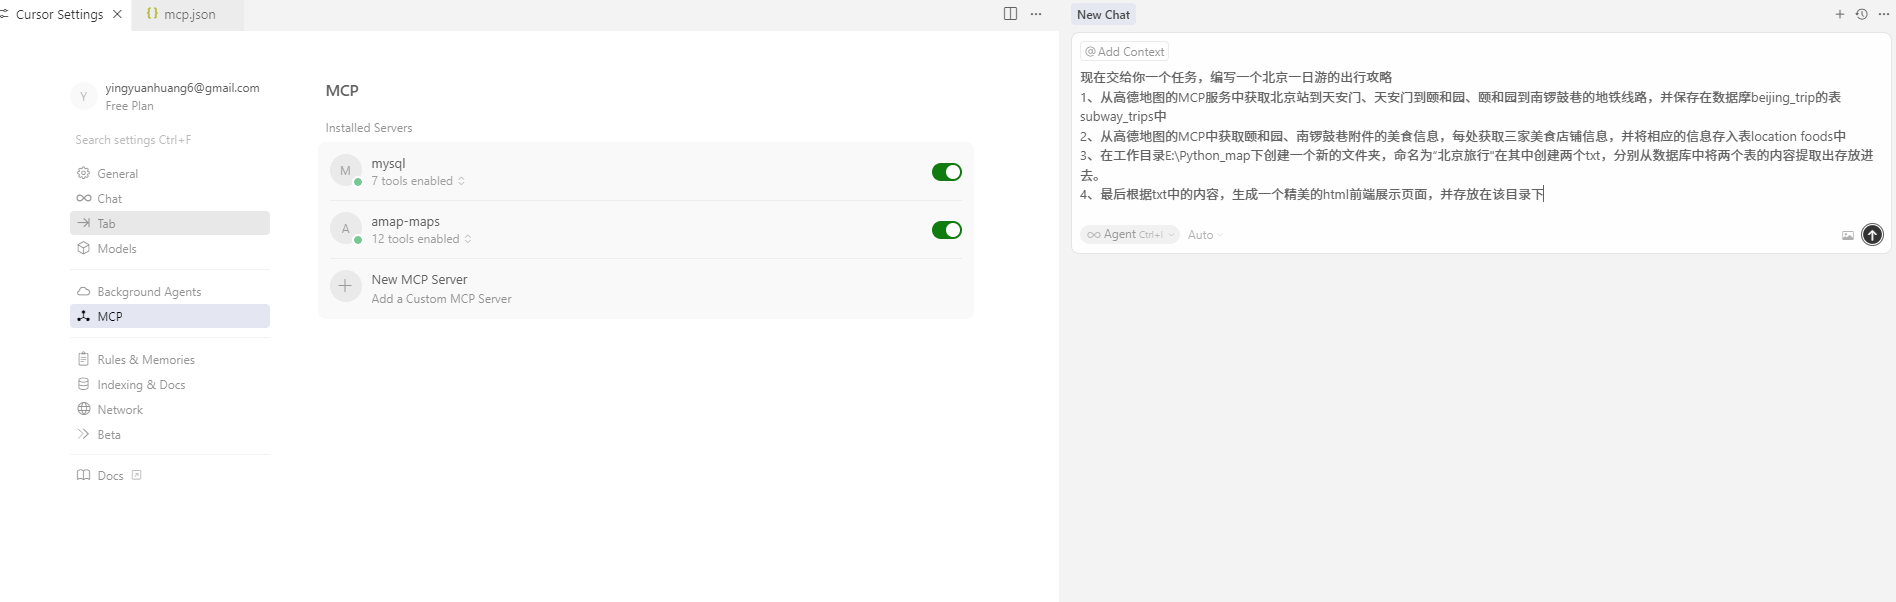Click the Rules & Memories clipboard icon

(84, 359)
